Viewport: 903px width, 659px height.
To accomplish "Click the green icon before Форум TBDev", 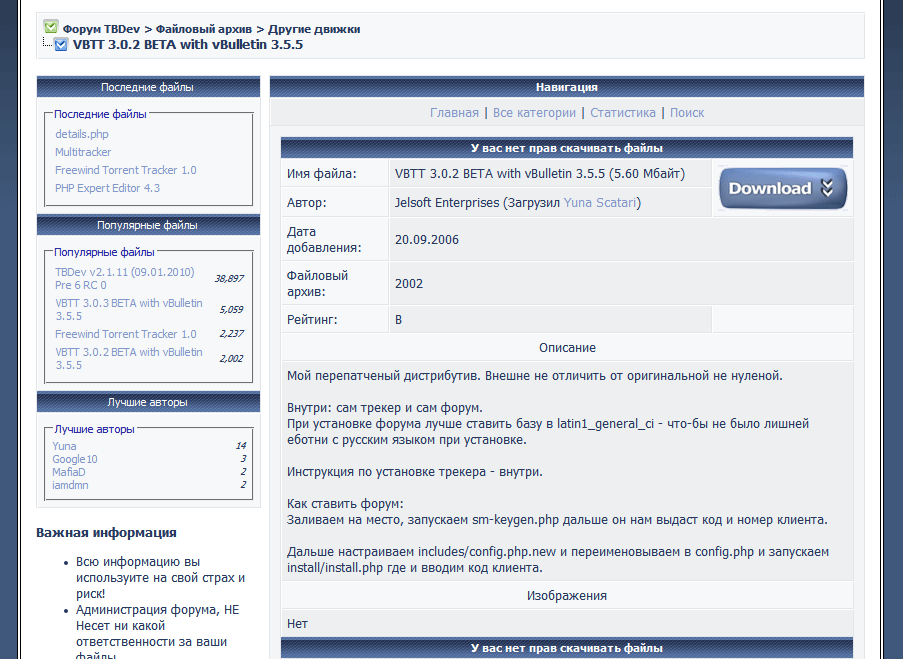I will pyautogui.click(x=51, y=28).
